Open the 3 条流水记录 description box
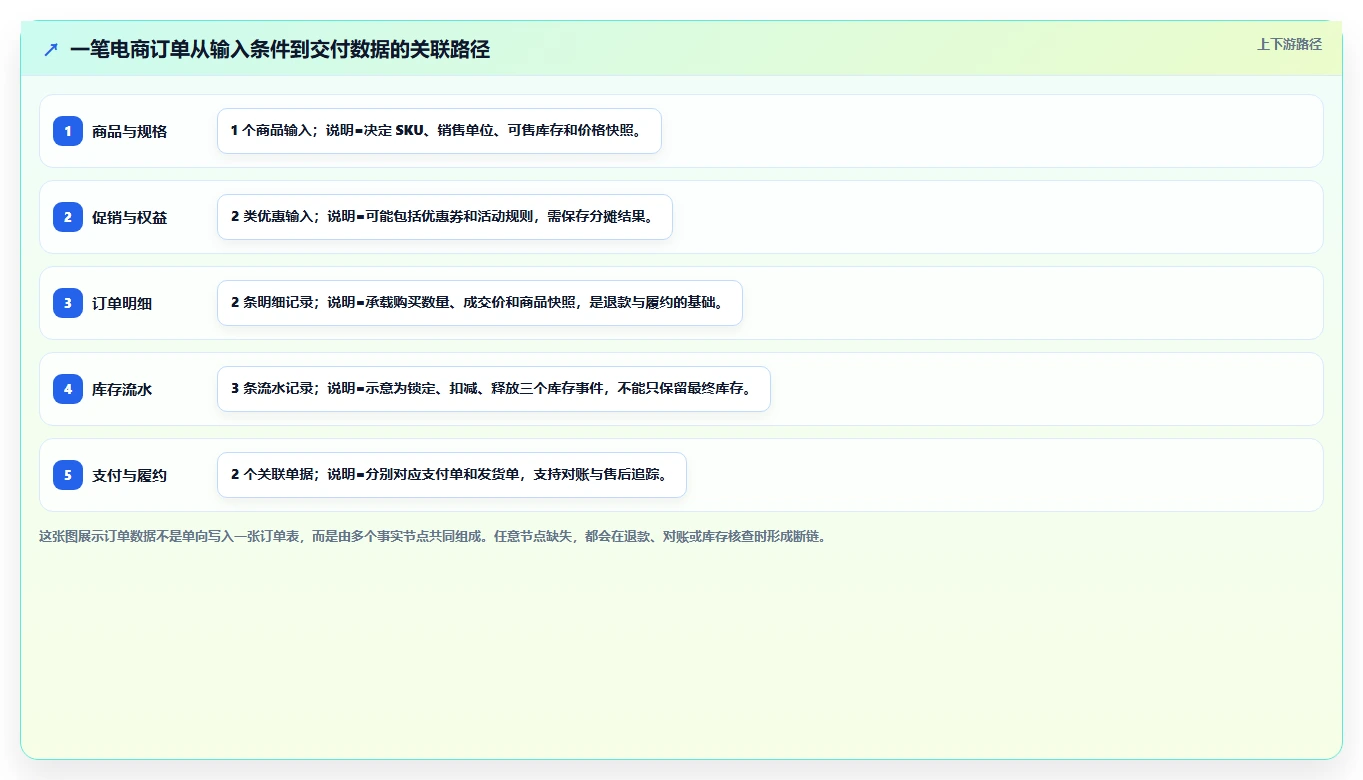 coord(494,389)
